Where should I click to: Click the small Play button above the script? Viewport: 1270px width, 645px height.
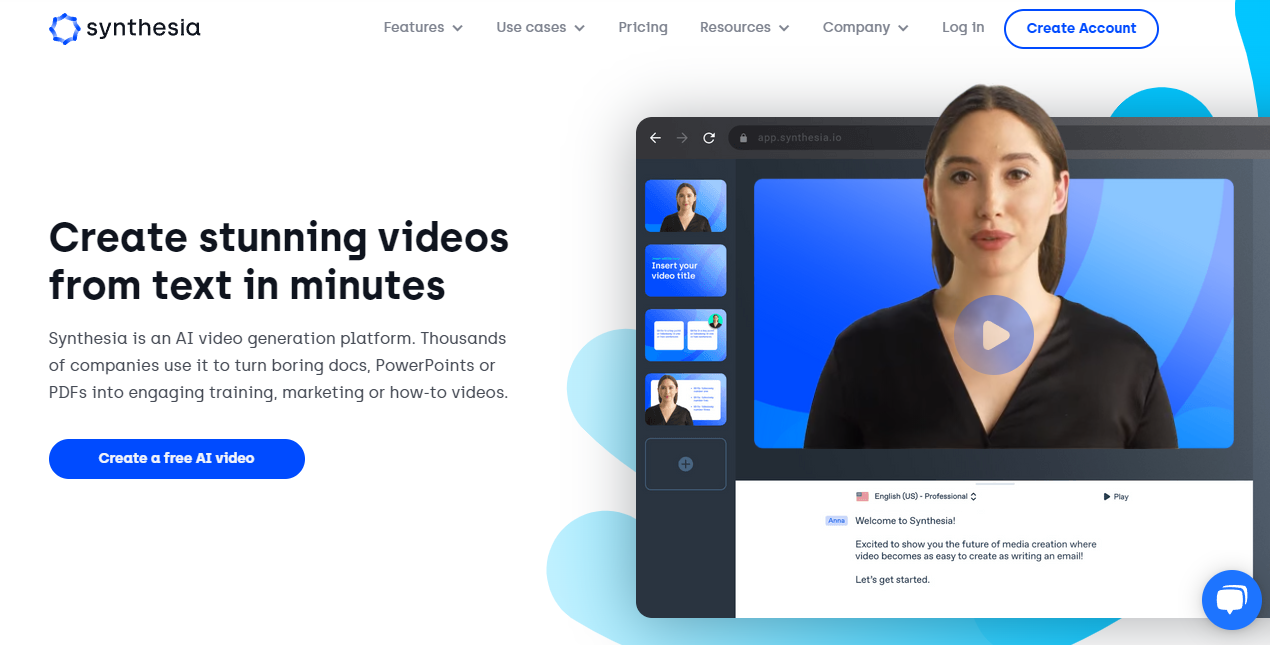[x=1116, y=496]
